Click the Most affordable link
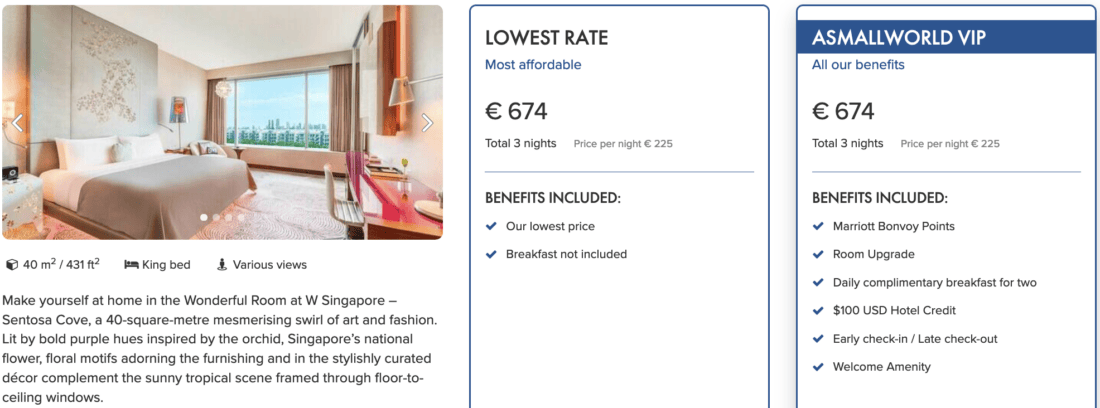This screenshot has height=408, width=1100. click(x=533, y=65)
